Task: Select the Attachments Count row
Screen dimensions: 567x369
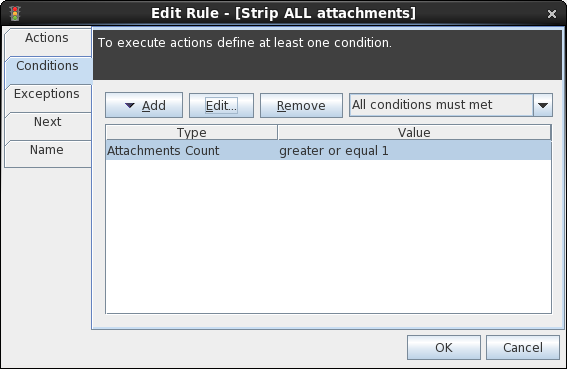Action: [329, 150]
